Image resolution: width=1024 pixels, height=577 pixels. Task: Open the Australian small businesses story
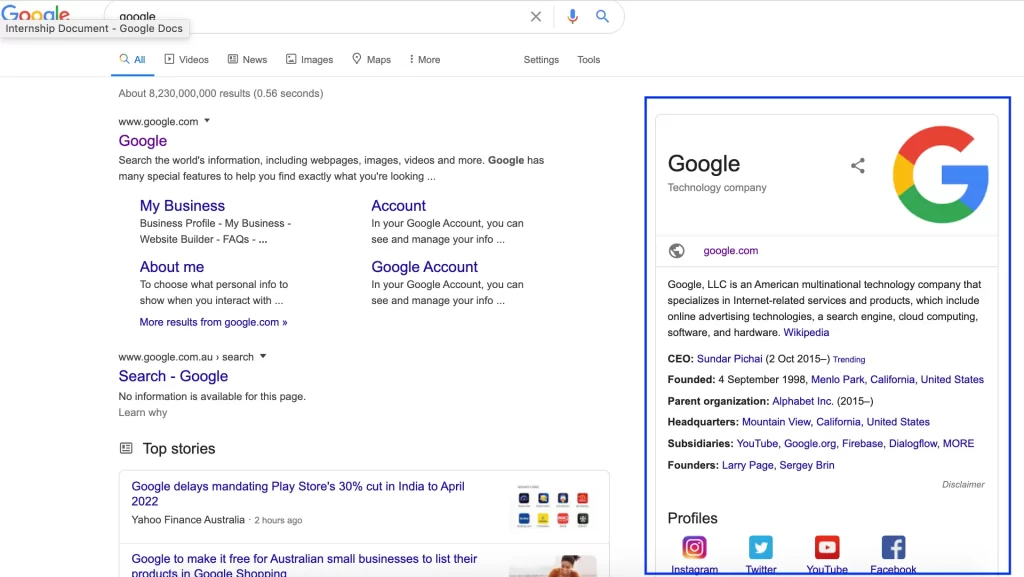pyautogui.click(x=304, y=565)
